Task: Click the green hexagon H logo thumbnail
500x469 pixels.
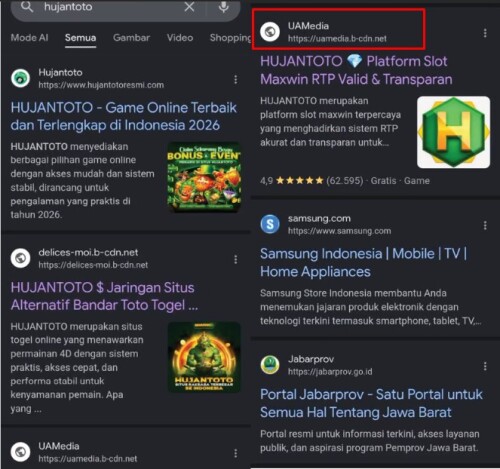Action: pyautogui.click(x=453, y=132)
